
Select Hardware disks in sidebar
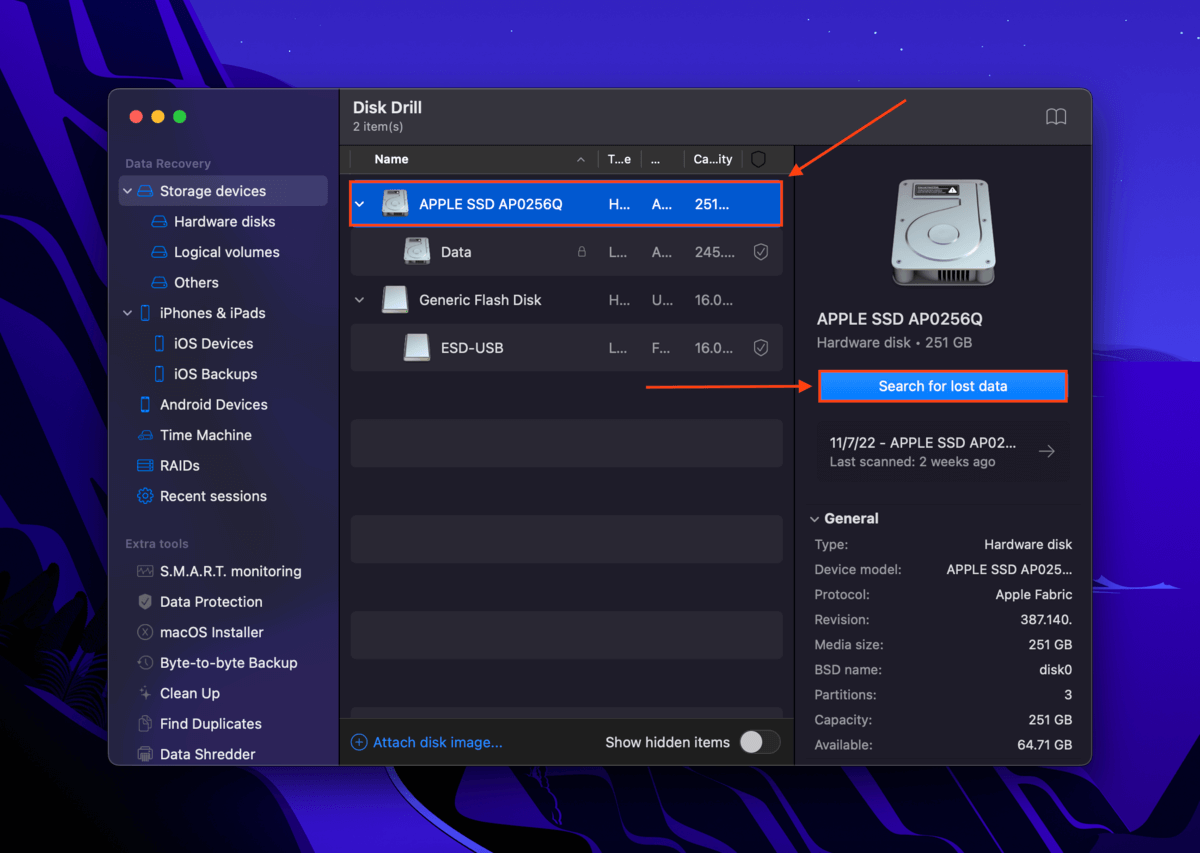tap(224, 222)
